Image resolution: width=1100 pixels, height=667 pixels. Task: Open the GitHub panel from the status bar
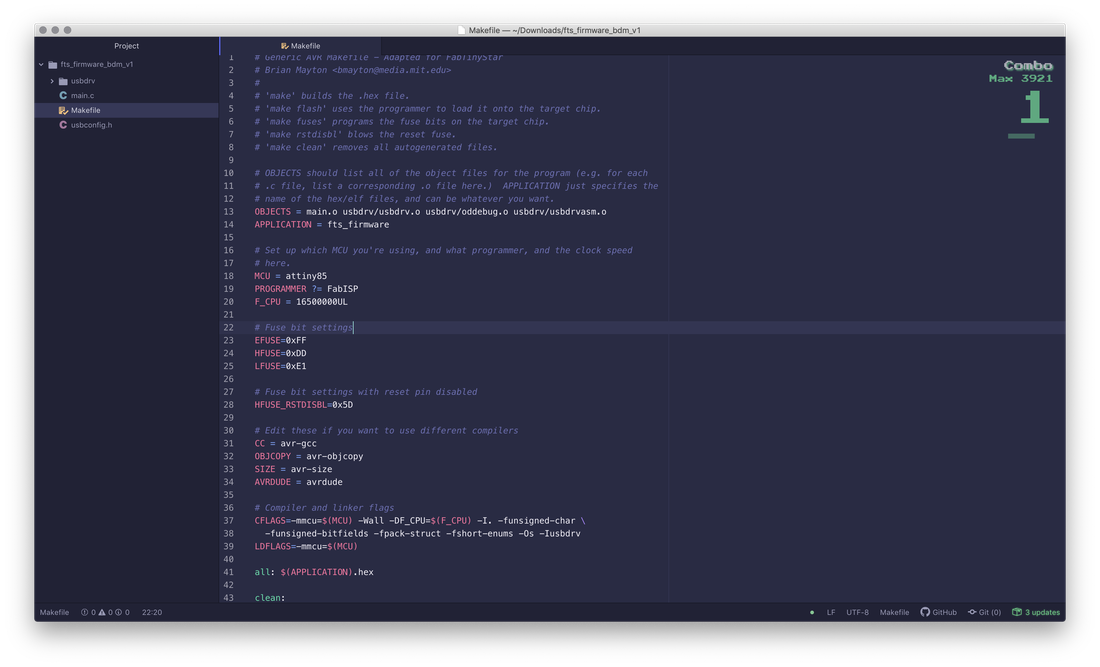click(x=939, y=612)
